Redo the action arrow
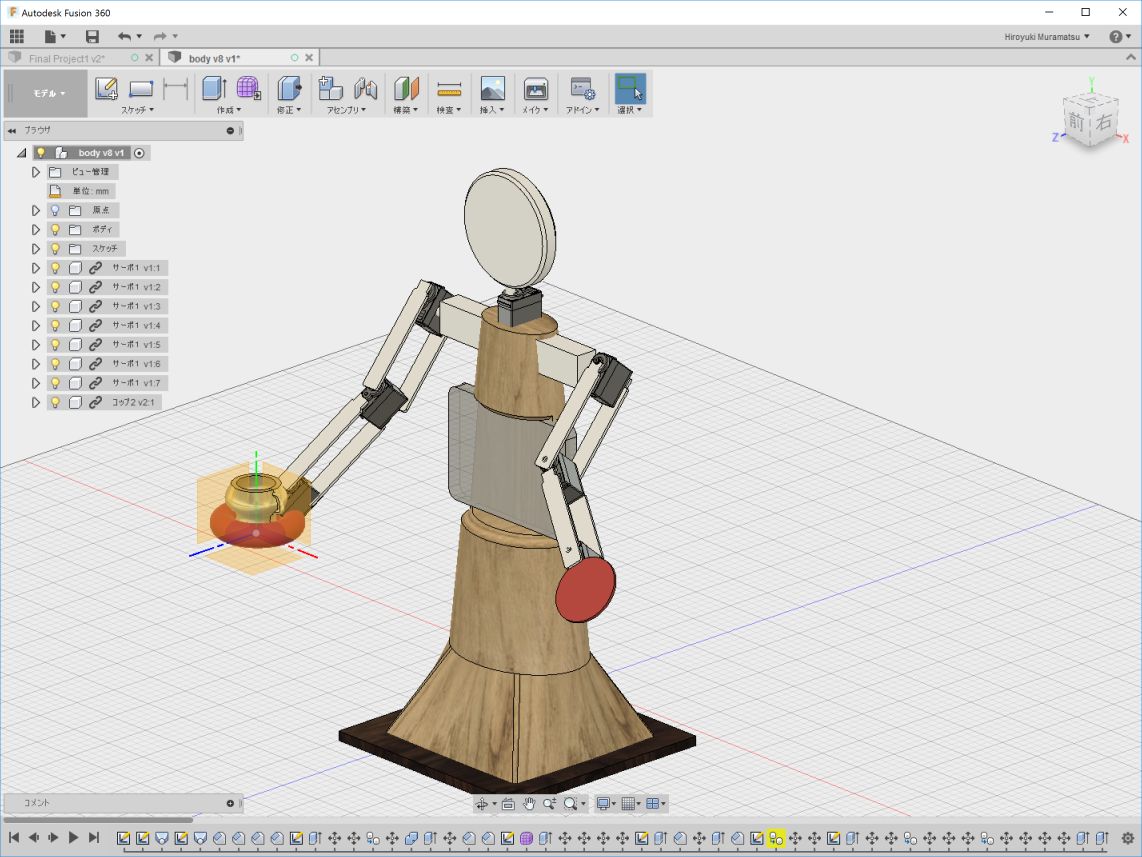Image resolution: width=1142 pixels, height=857 pixels. click(x=160, y=36)
